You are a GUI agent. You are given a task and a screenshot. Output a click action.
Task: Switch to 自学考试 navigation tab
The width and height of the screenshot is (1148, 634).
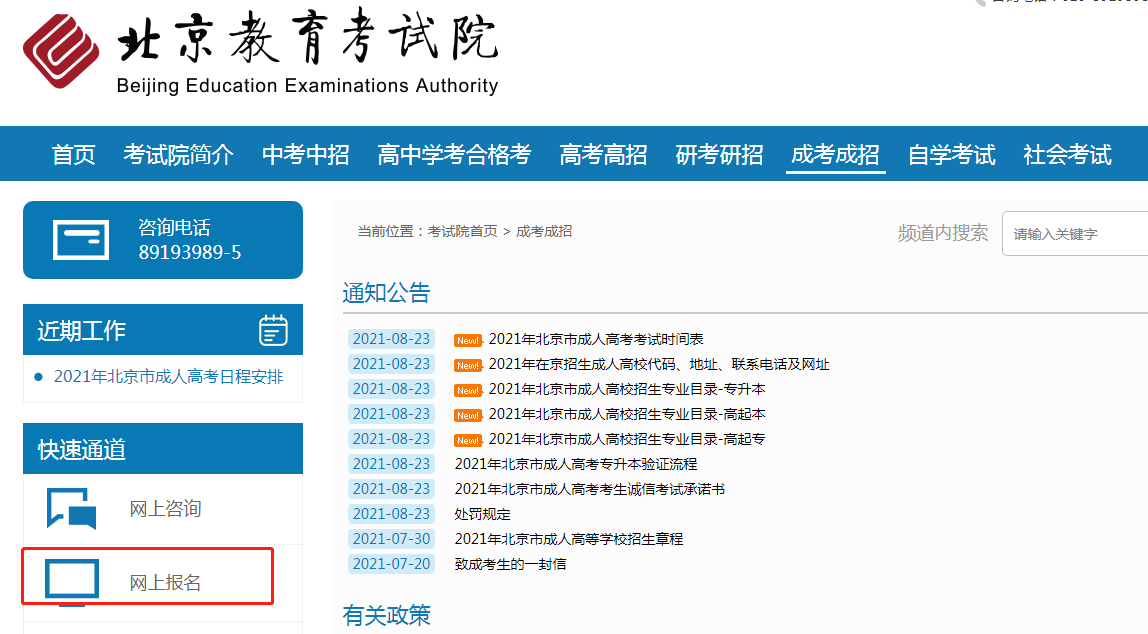[951, 155]
